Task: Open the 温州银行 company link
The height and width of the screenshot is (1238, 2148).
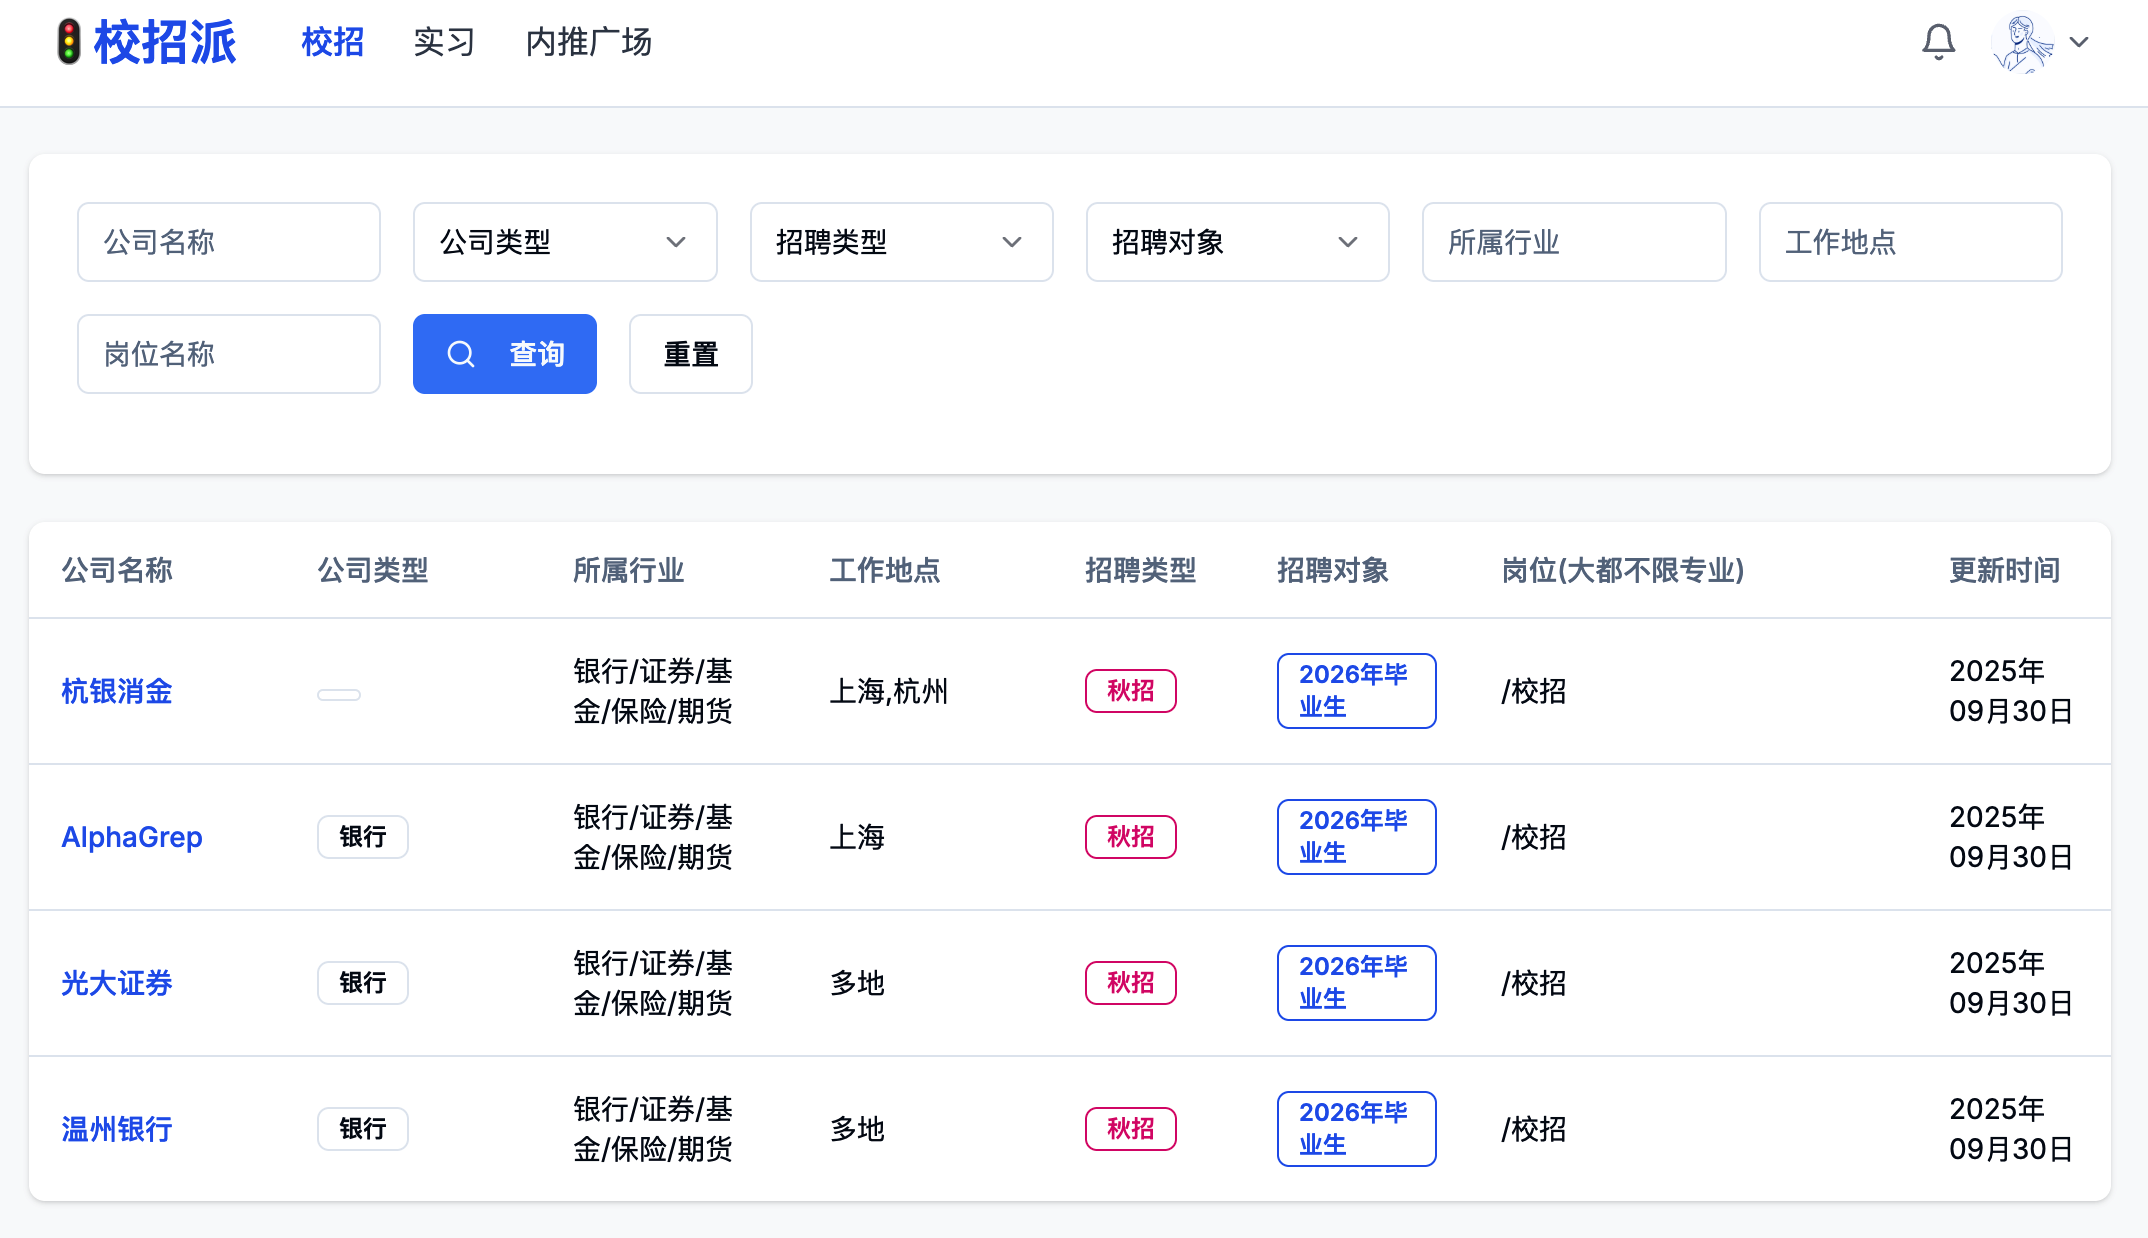Action: coord(117,1129)
